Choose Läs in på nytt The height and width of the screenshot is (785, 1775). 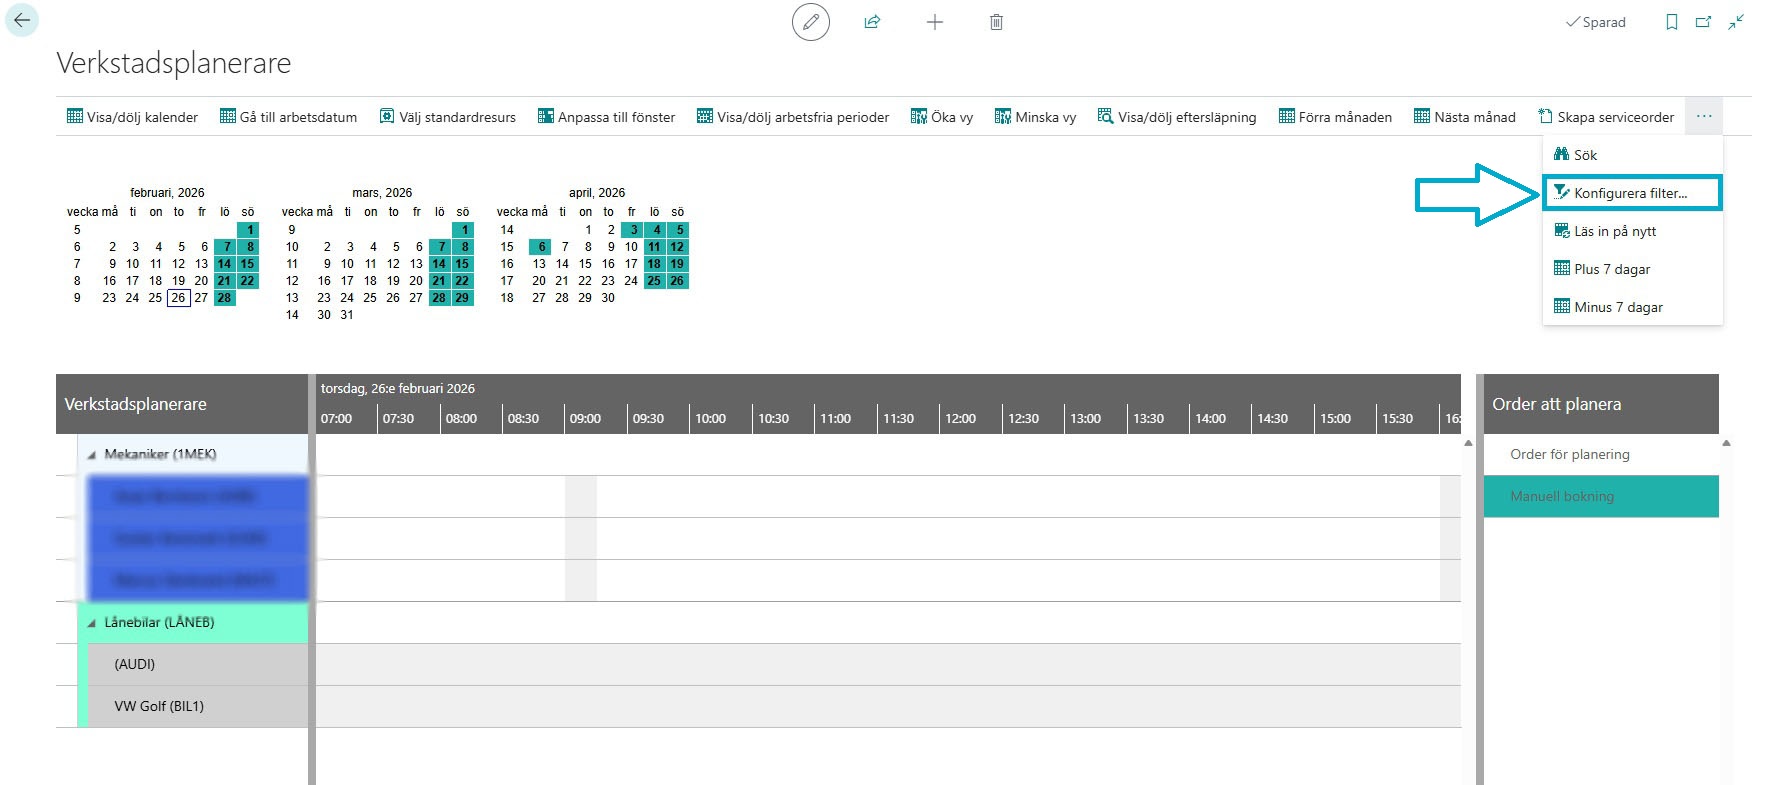(1614, 231)
